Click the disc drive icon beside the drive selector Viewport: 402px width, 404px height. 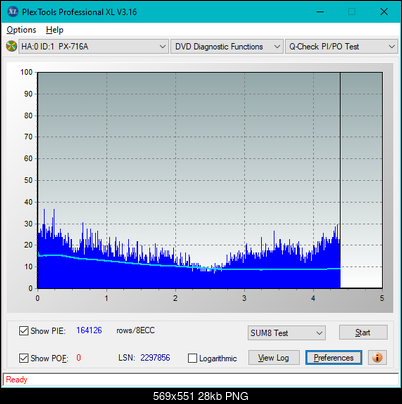tap(11, 46)
